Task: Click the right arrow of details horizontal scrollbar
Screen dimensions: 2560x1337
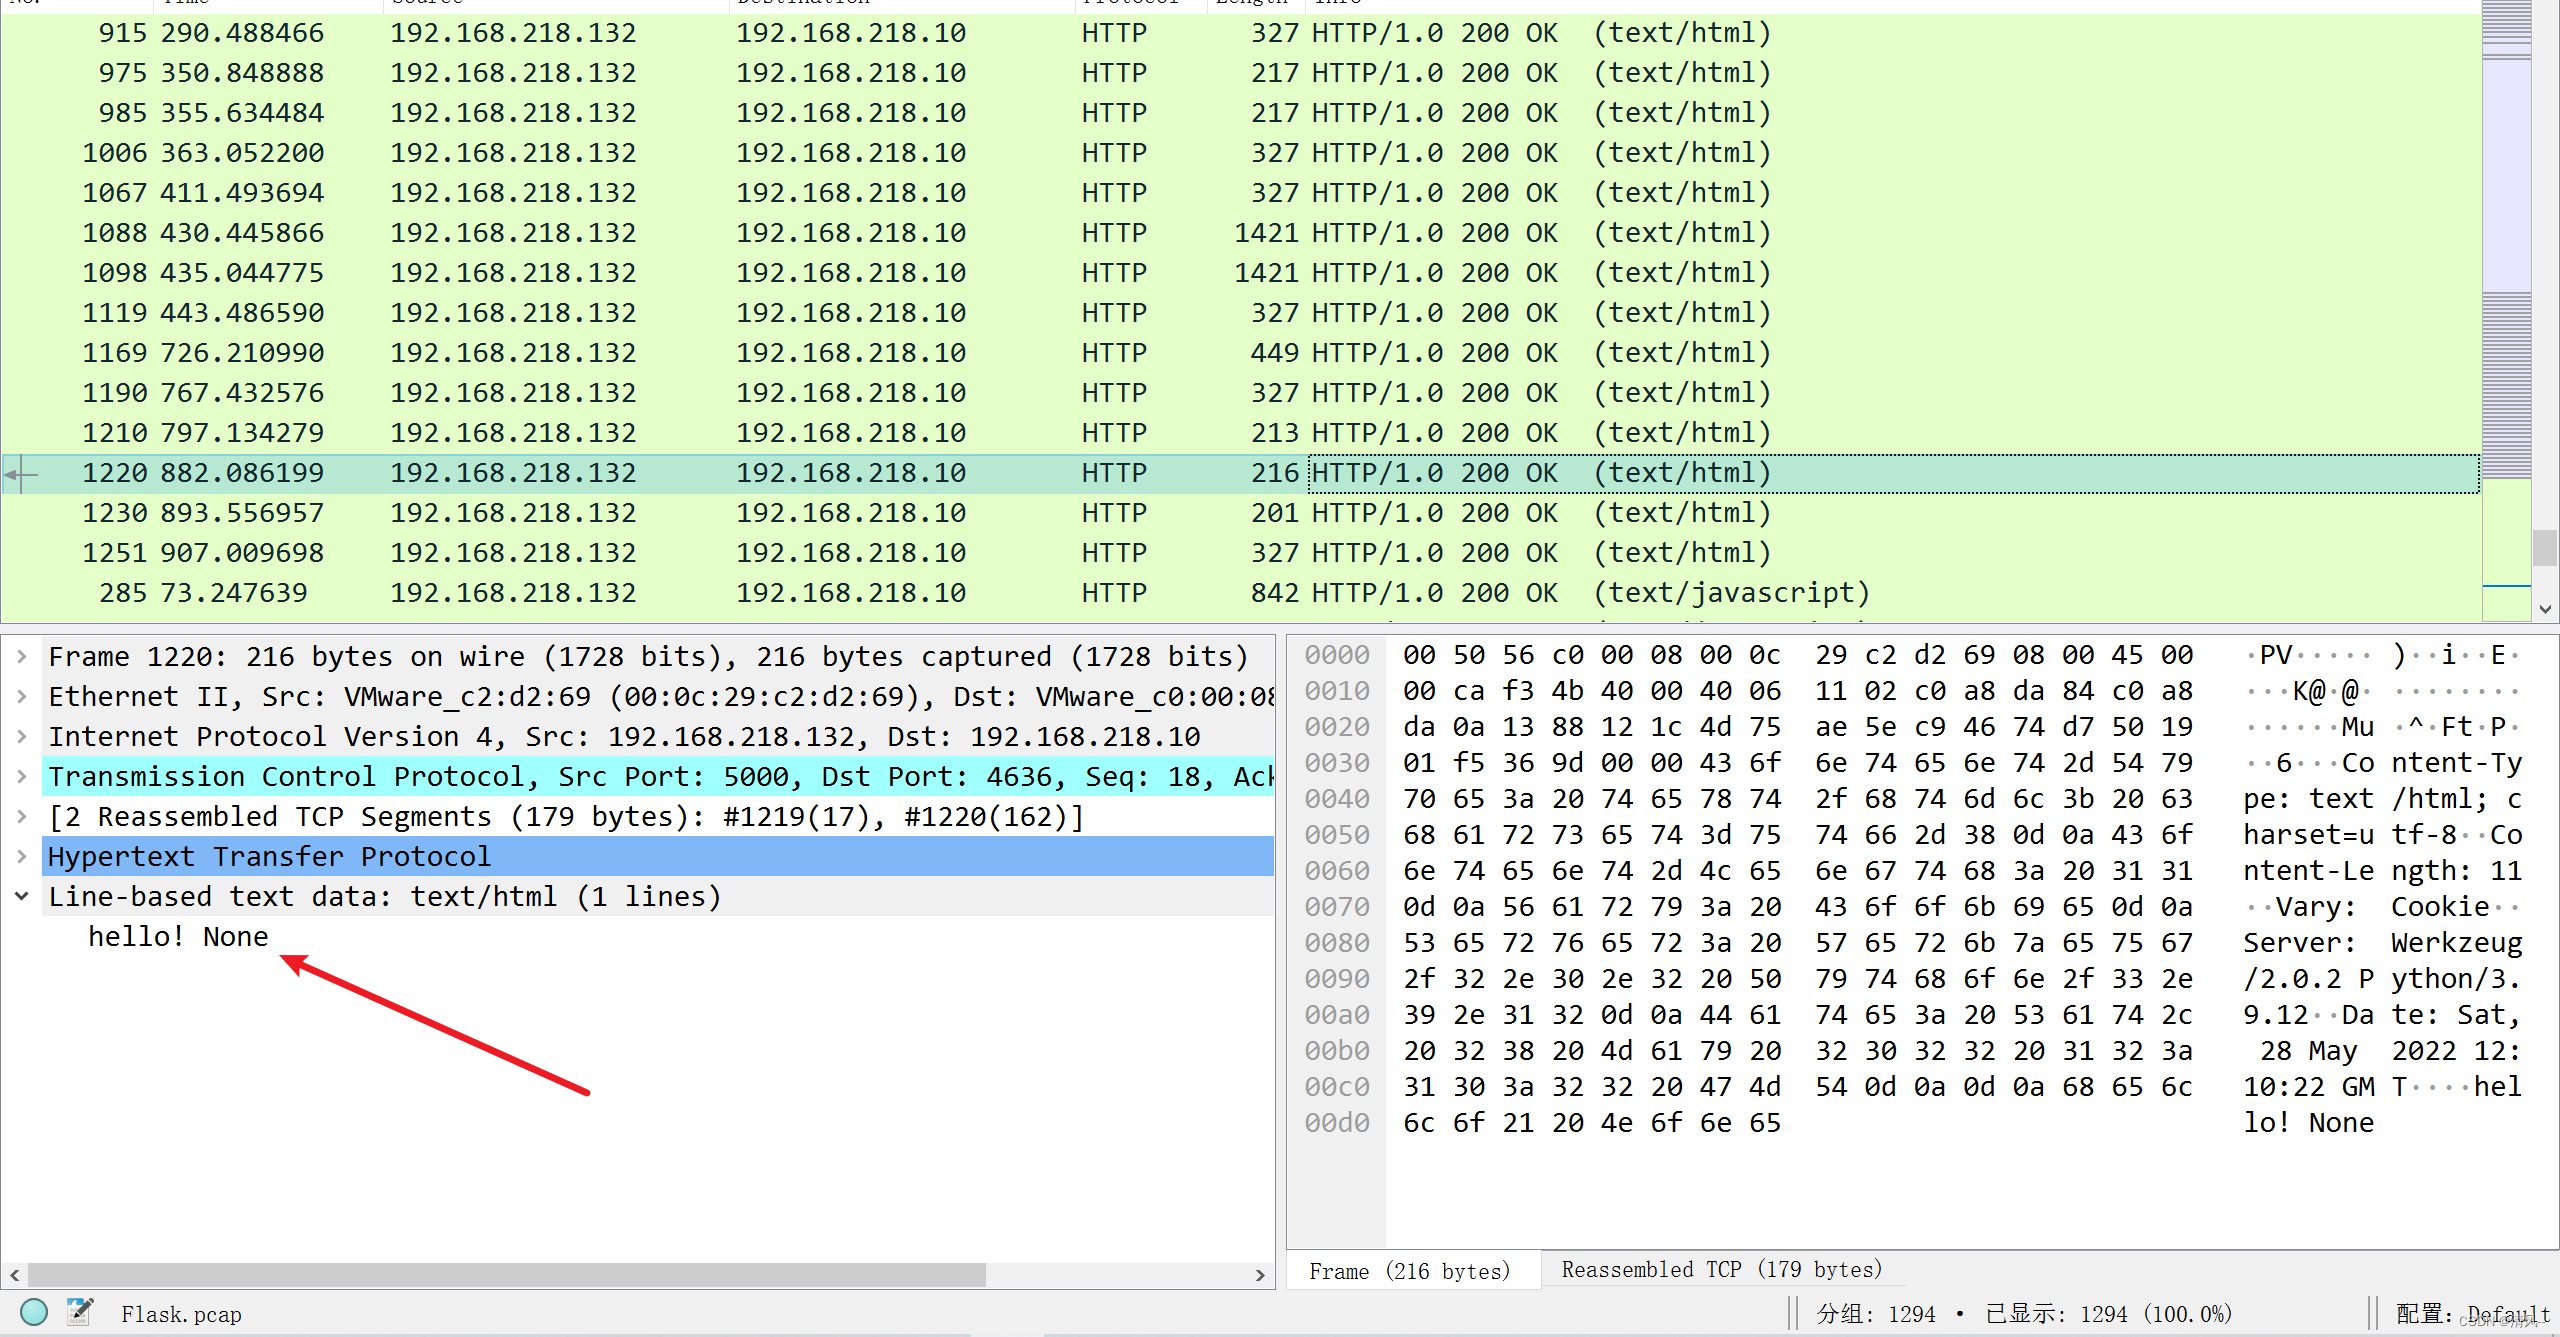Action: pyautogui.click(x=1260, y=1275)
